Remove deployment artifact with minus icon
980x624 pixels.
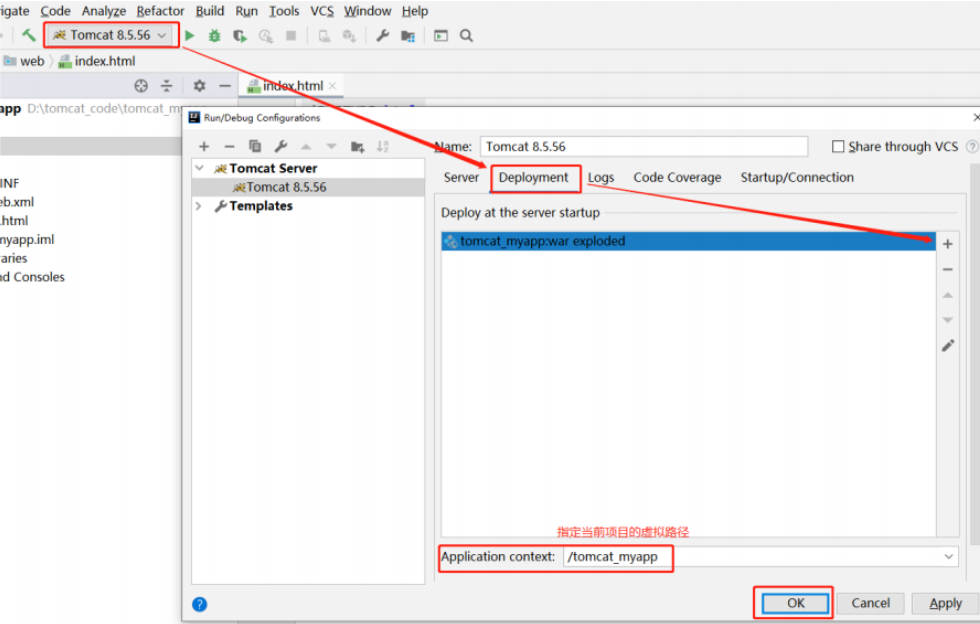(948, 269)
